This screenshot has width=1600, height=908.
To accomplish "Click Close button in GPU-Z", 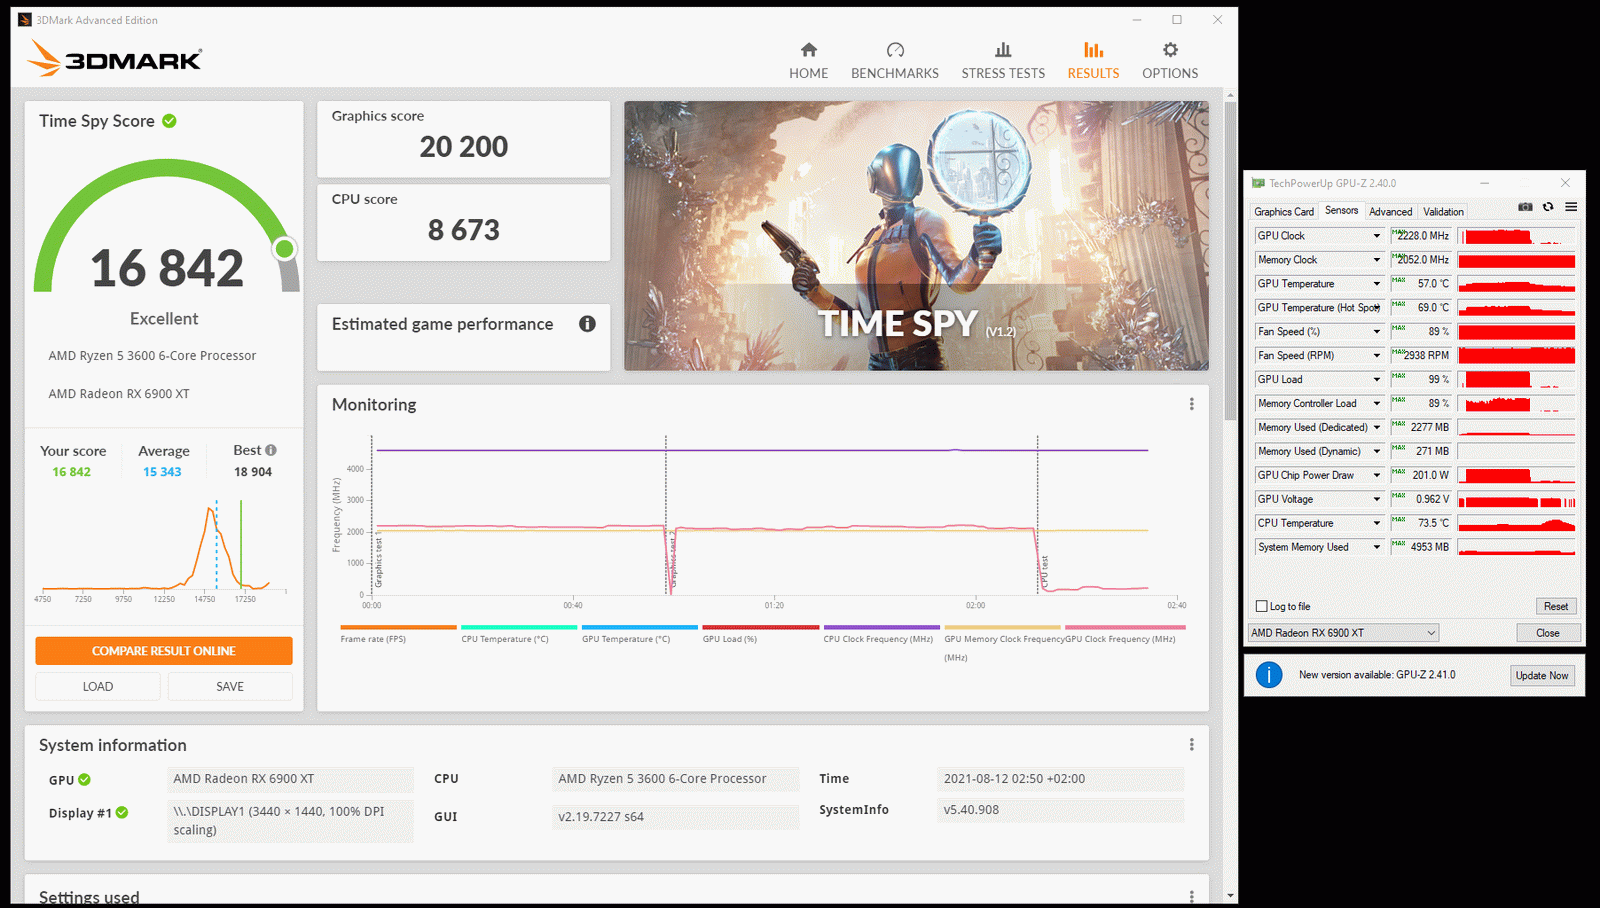I will point(1548,633).
